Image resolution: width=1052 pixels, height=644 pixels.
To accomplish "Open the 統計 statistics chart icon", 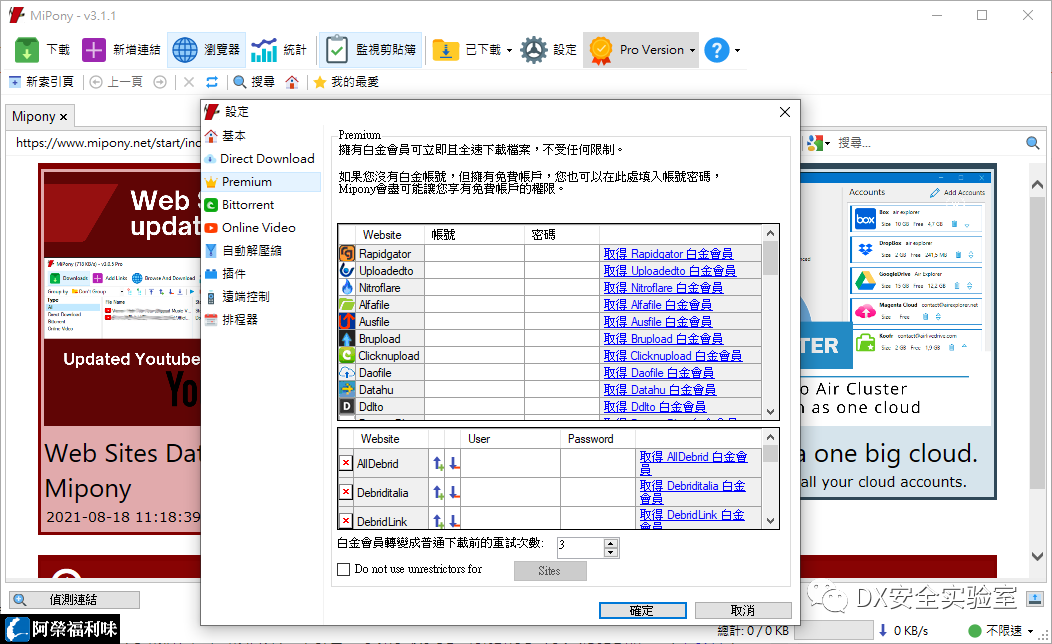I will [x=264, y=50].
